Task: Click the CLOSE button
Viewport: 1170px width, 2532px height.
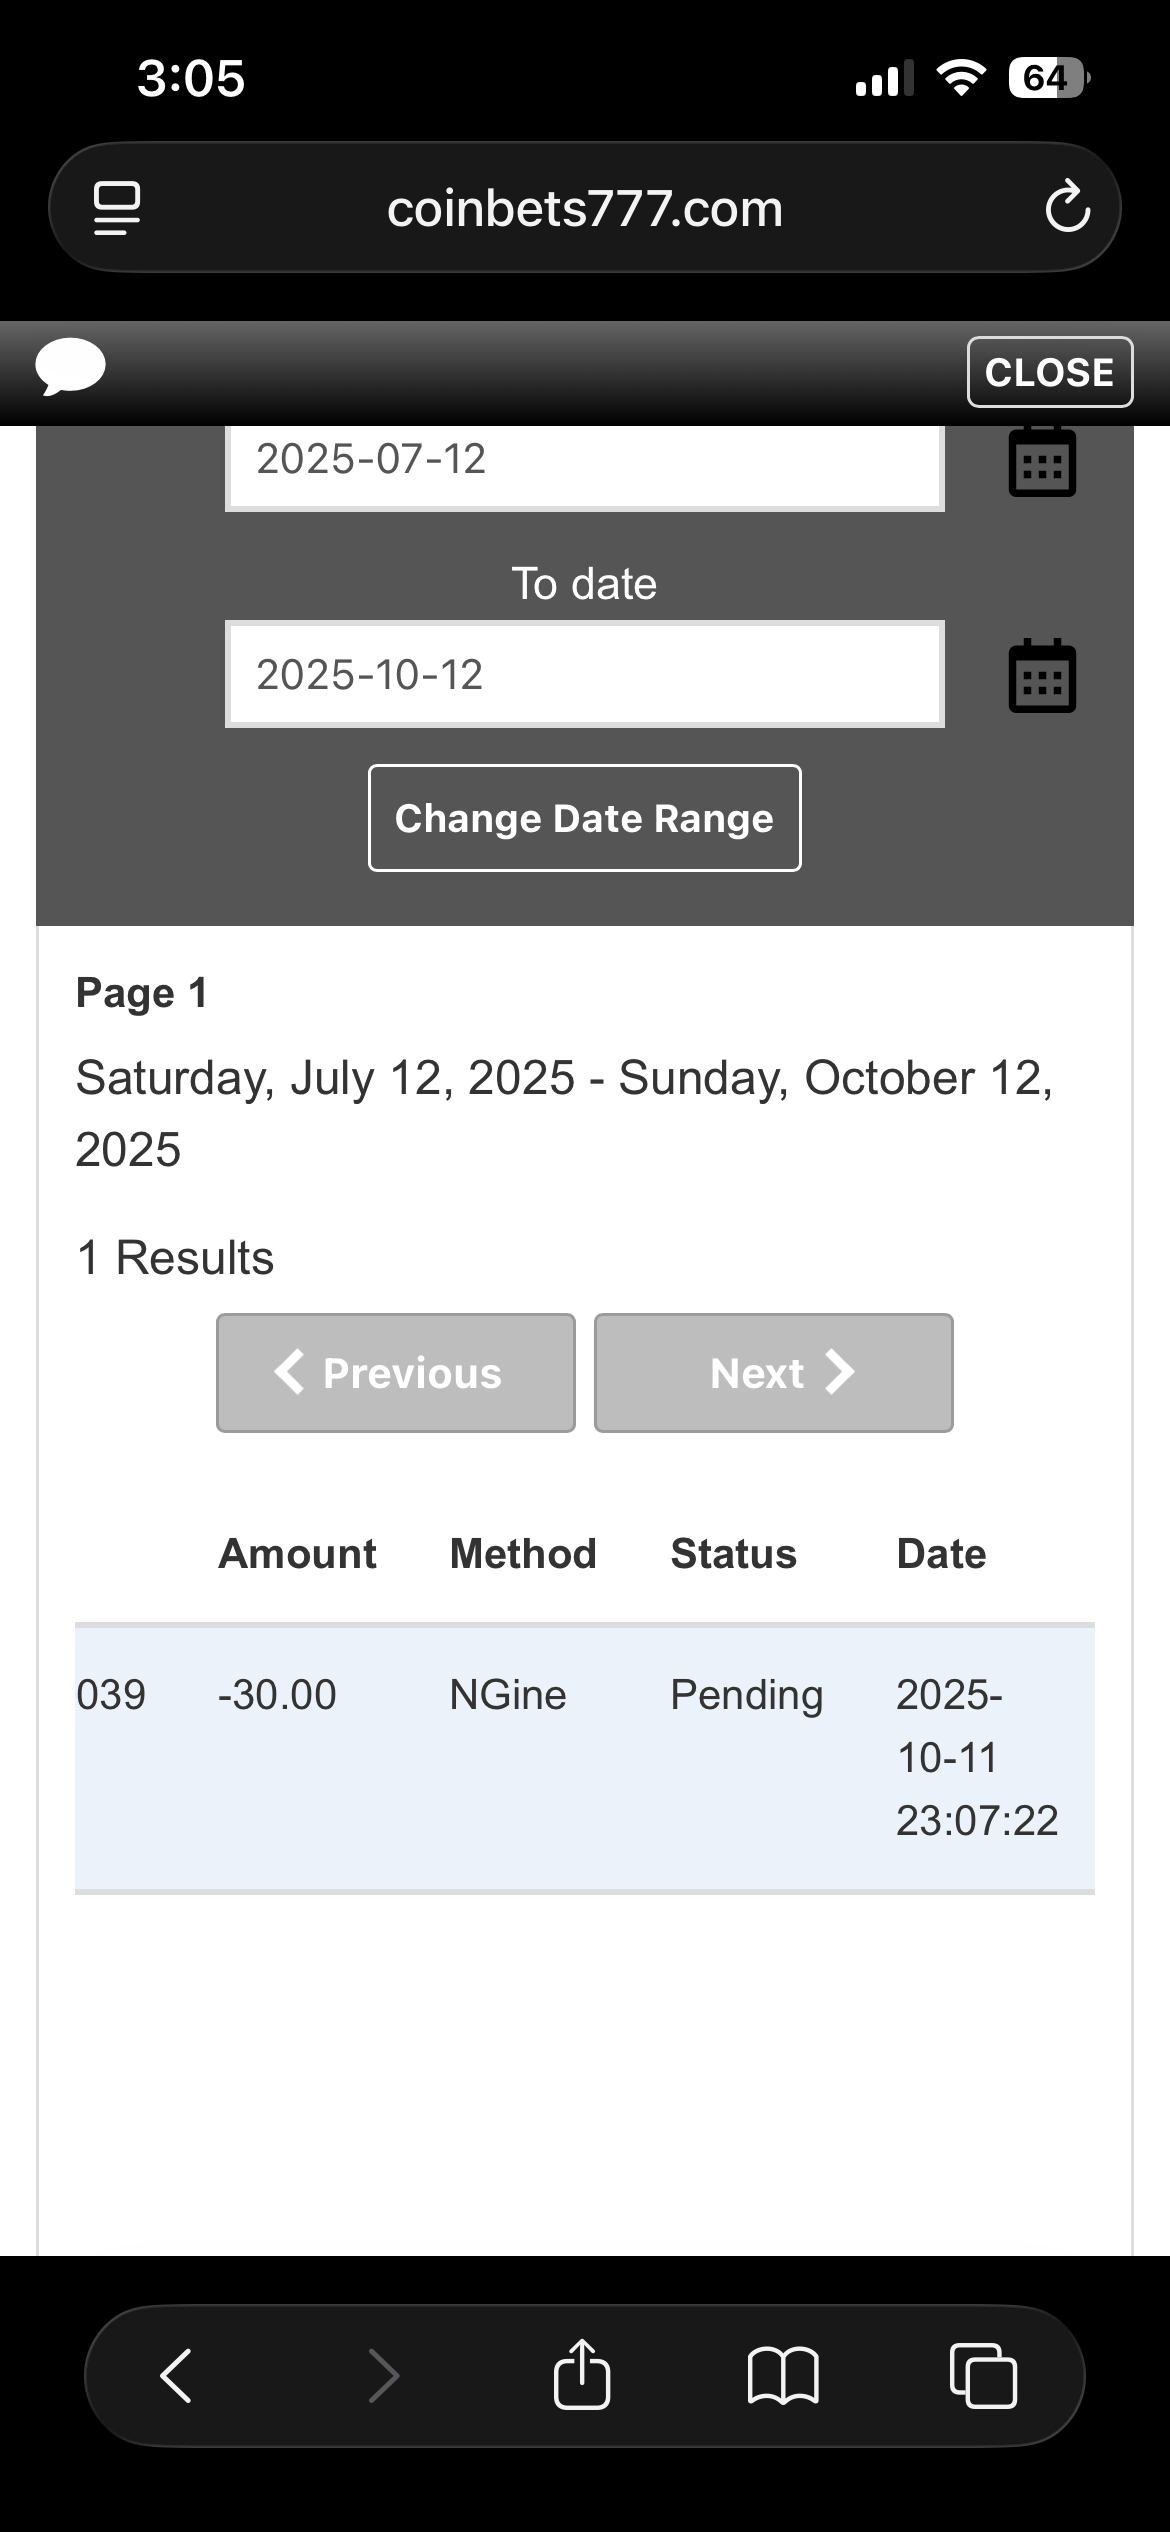Action: (1049, 372)
